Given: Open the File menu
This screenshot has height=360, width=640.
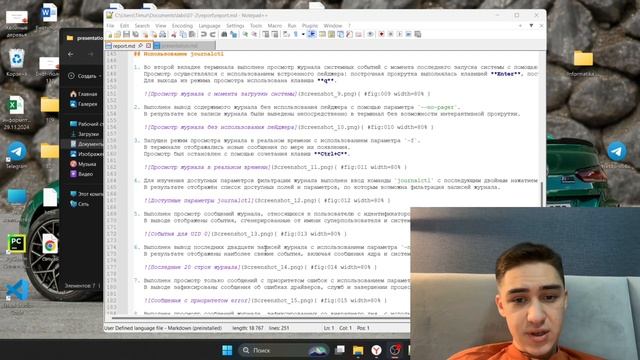Looking at the screenshot, I should pyautogui.click(x=110, y=26).
